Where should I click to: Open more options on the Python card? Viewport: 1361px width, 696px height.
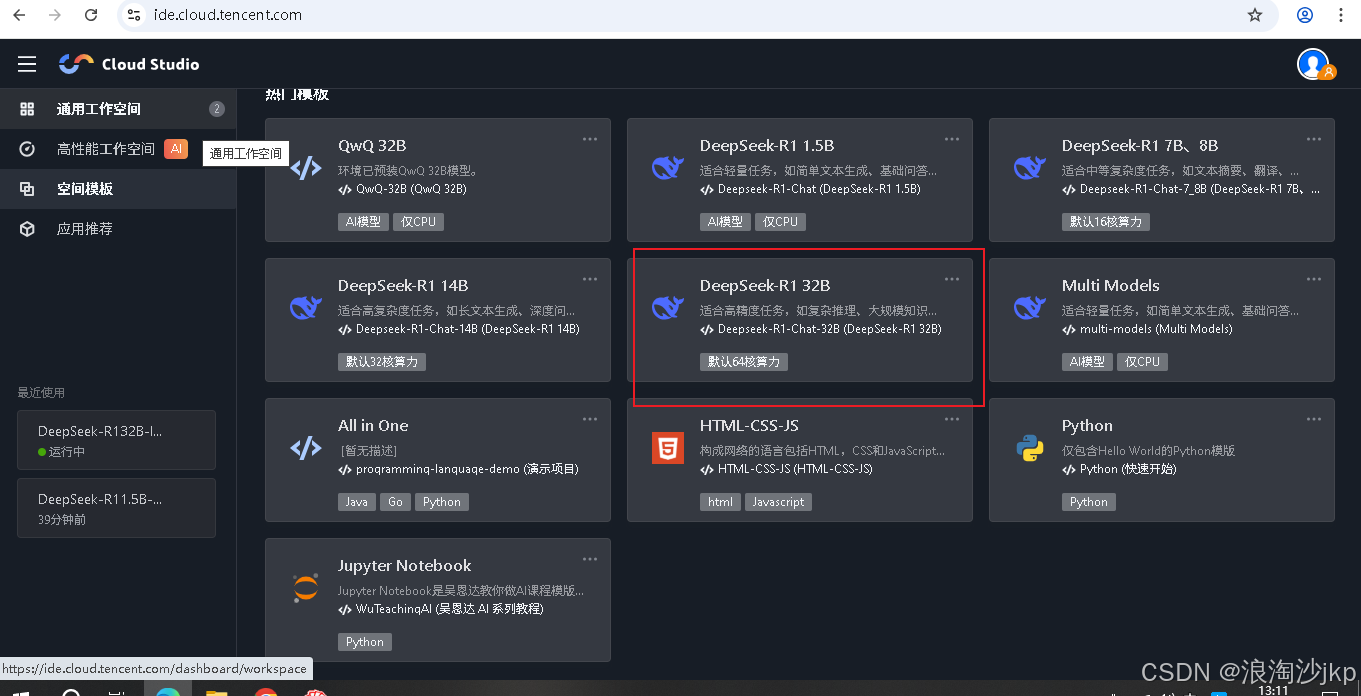tap(1314, 419)
